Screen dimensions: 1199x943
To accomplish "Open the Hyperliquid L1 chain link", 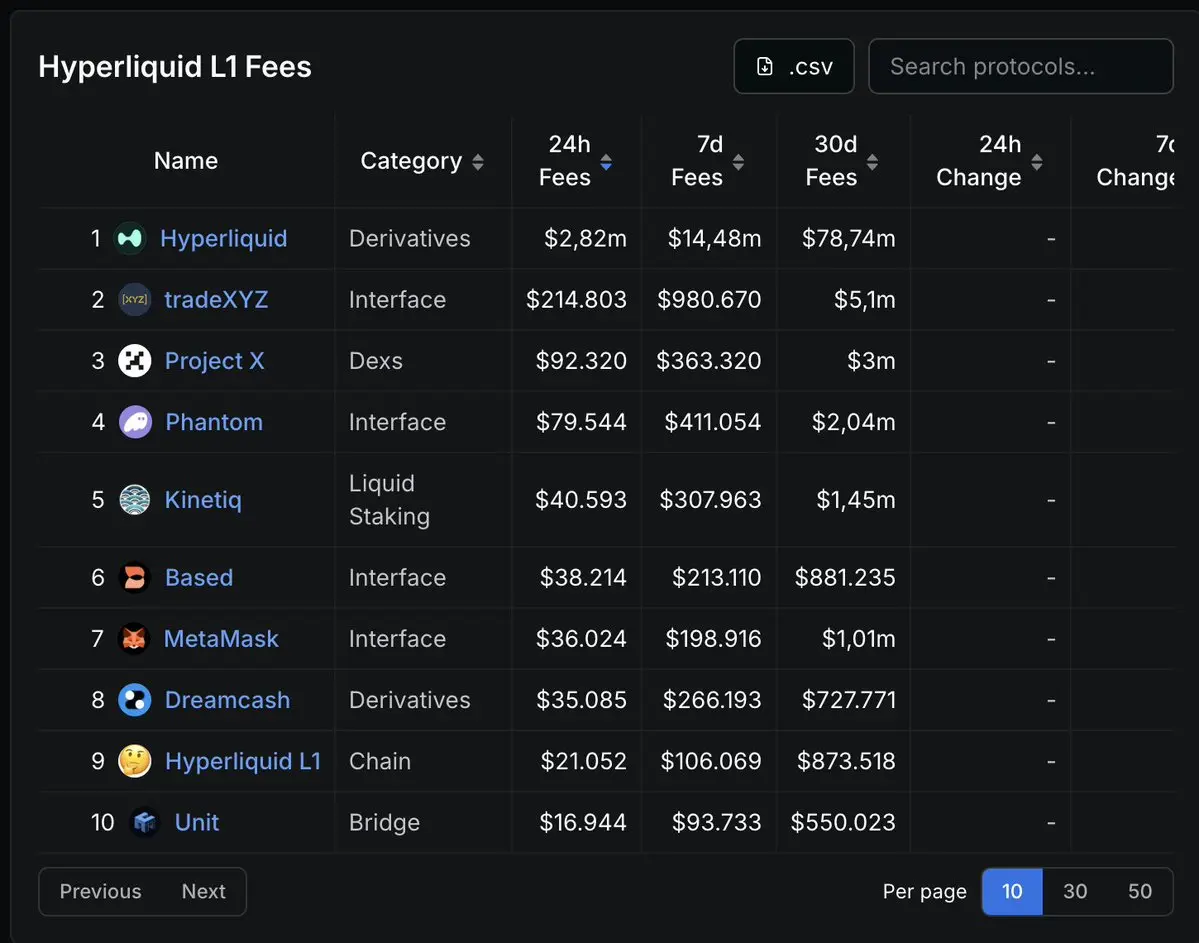I will click(243, 762).
